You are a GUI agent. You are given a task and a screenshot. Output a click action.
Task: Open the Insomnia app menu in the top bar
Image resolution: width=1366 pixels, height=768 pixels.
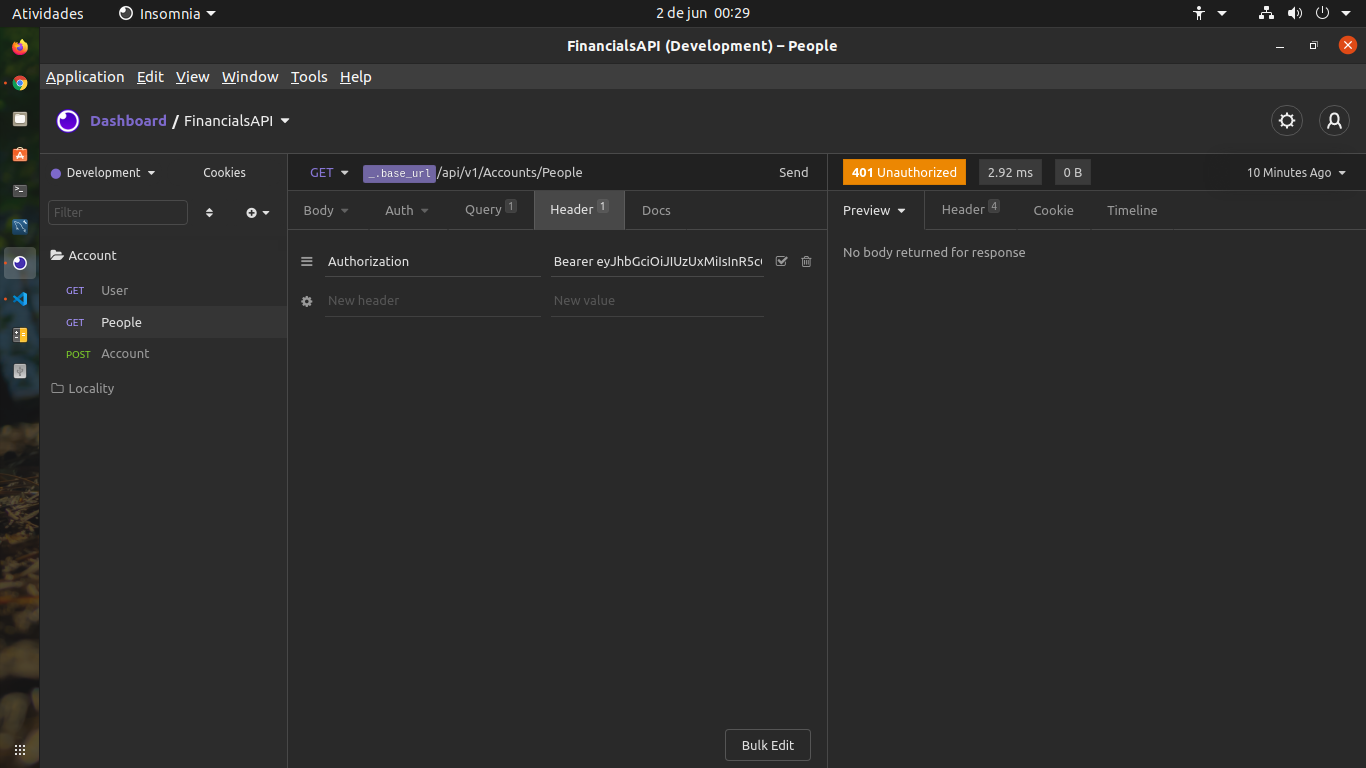click(167, 14)
